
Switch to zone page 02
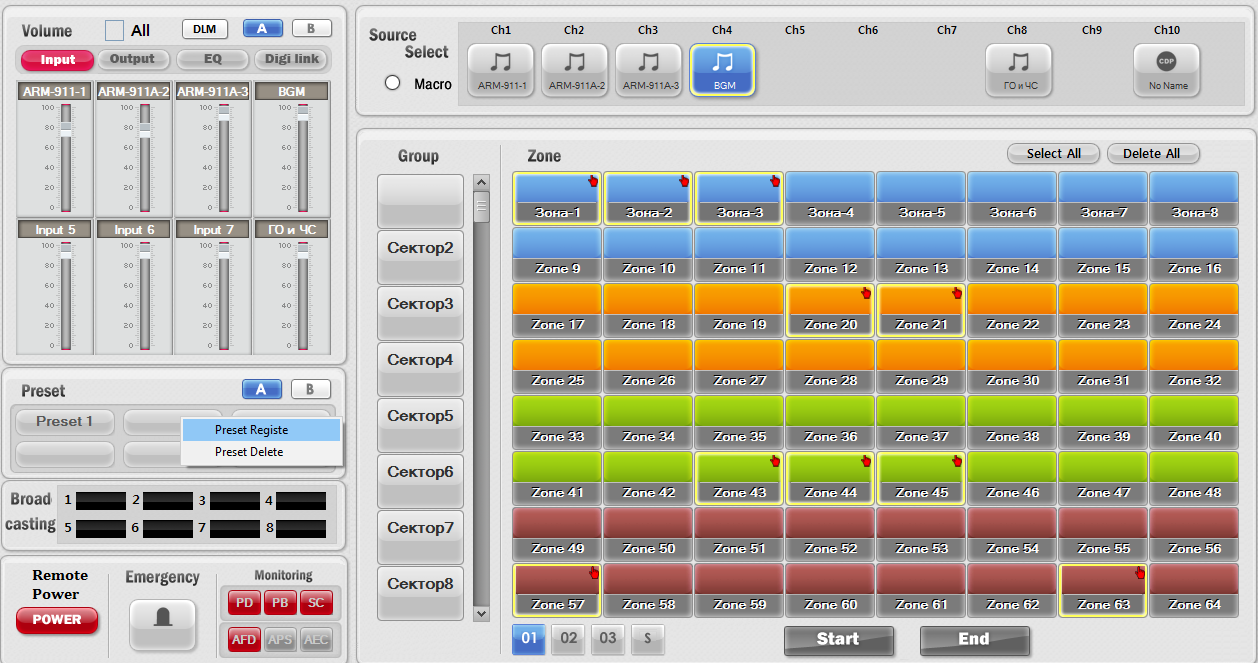(569, 638)
